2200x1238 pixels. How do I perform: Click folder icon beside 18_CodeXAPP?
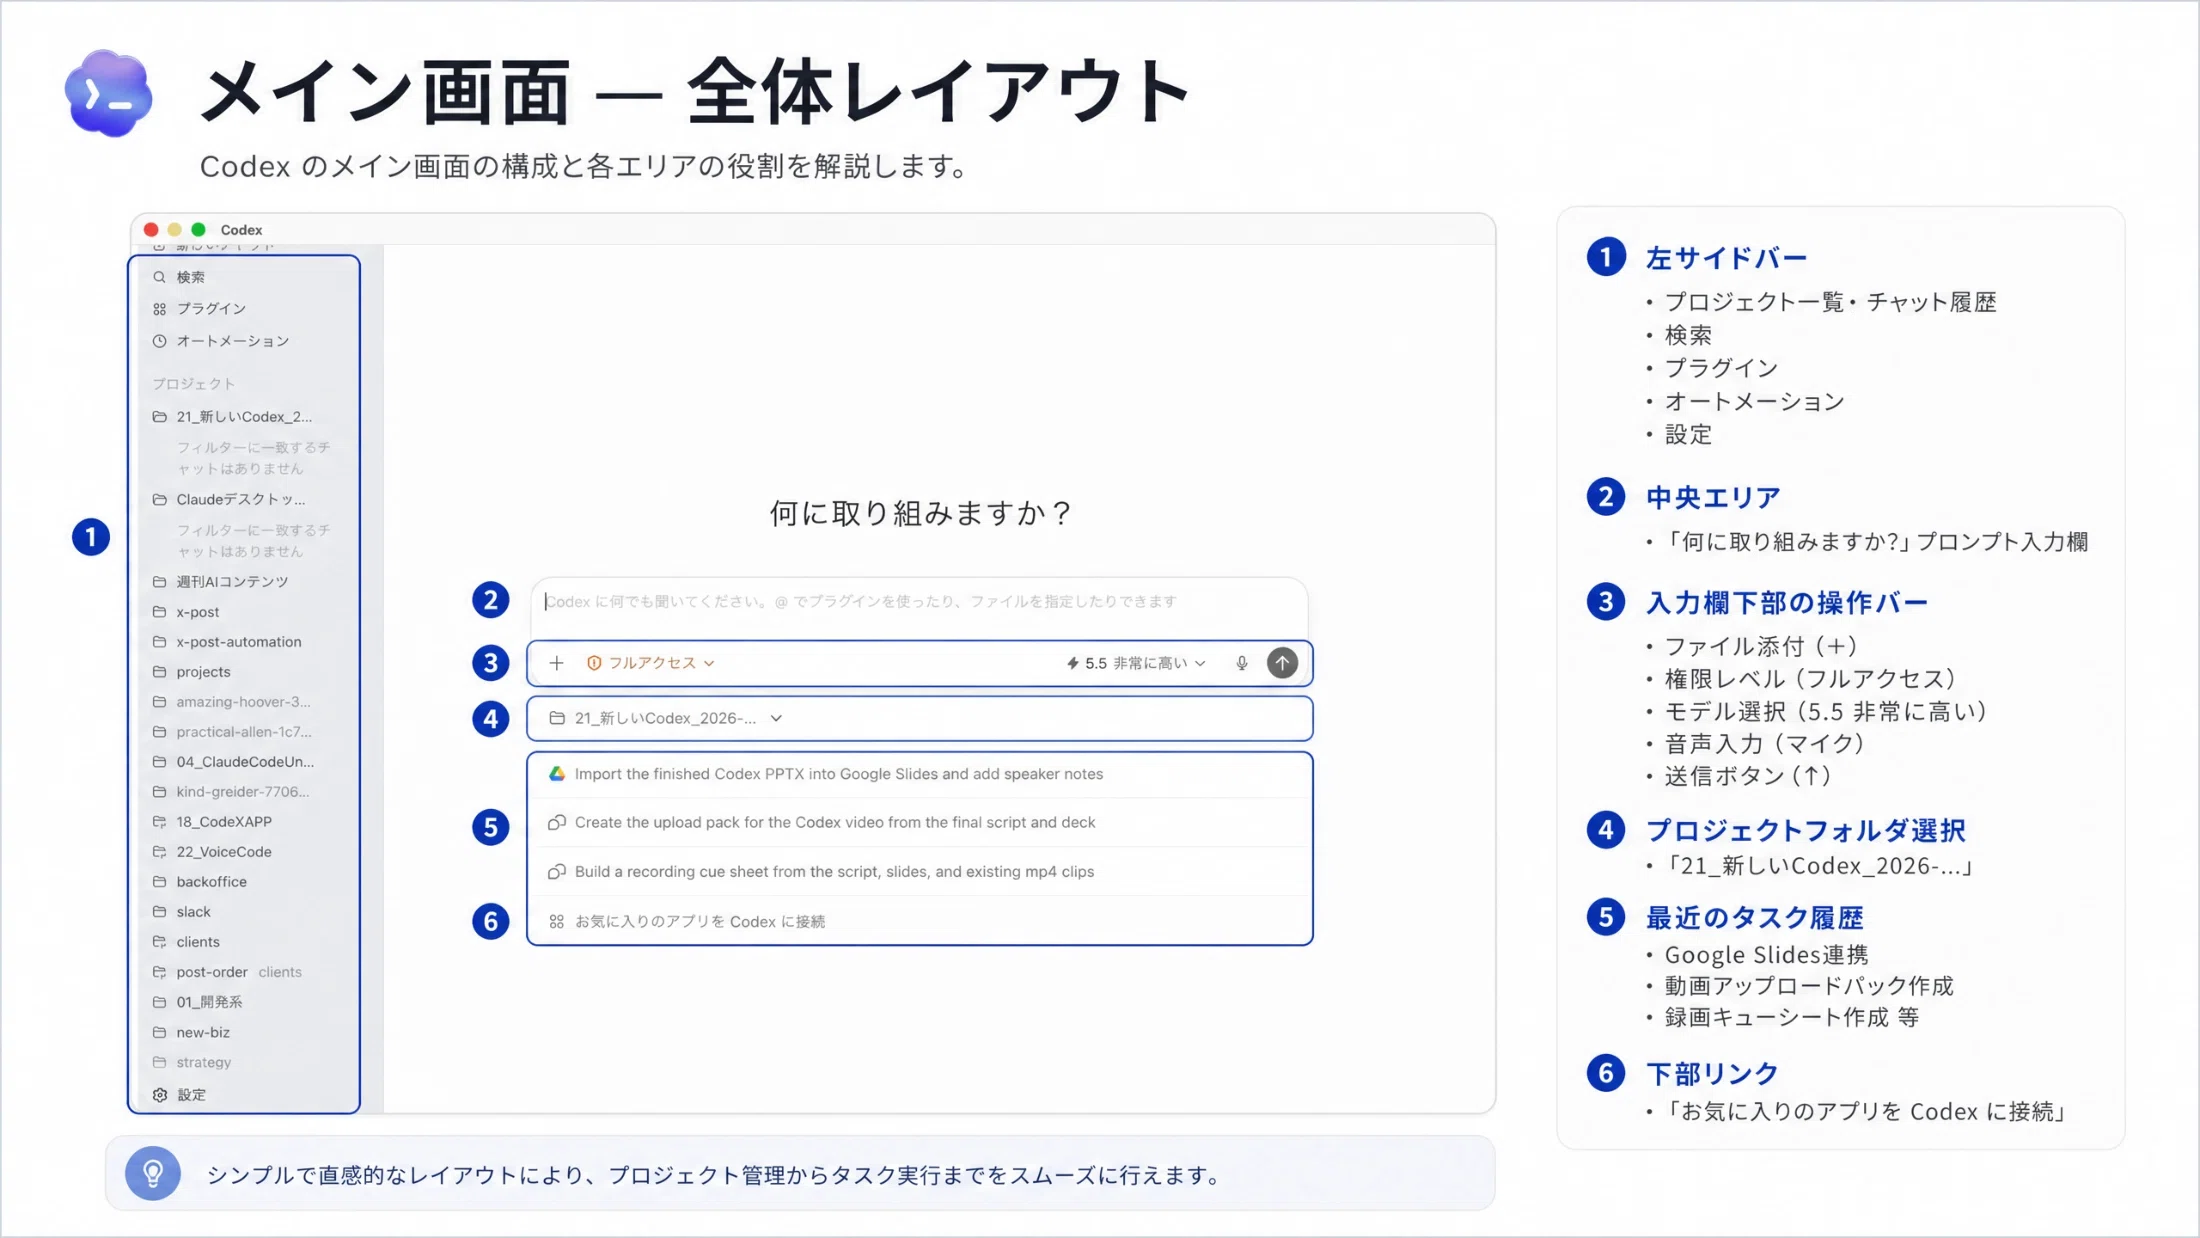pyautogui.click(x=159, y=822)
